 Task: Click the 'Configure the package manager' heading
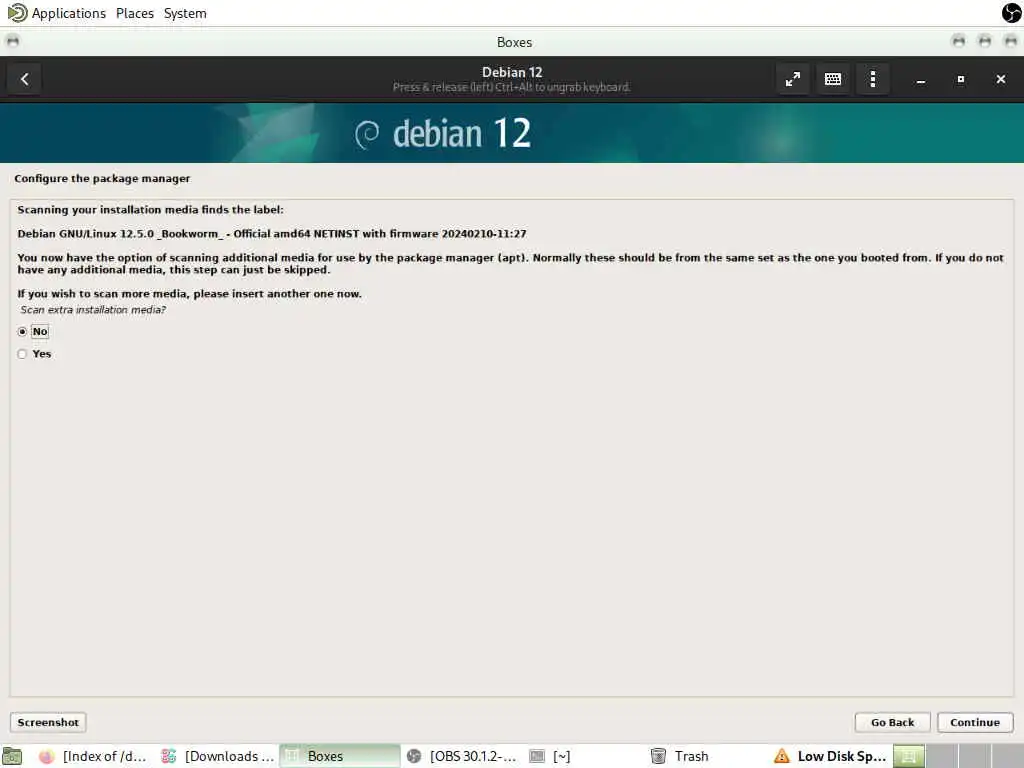click(x=102, y=178)
